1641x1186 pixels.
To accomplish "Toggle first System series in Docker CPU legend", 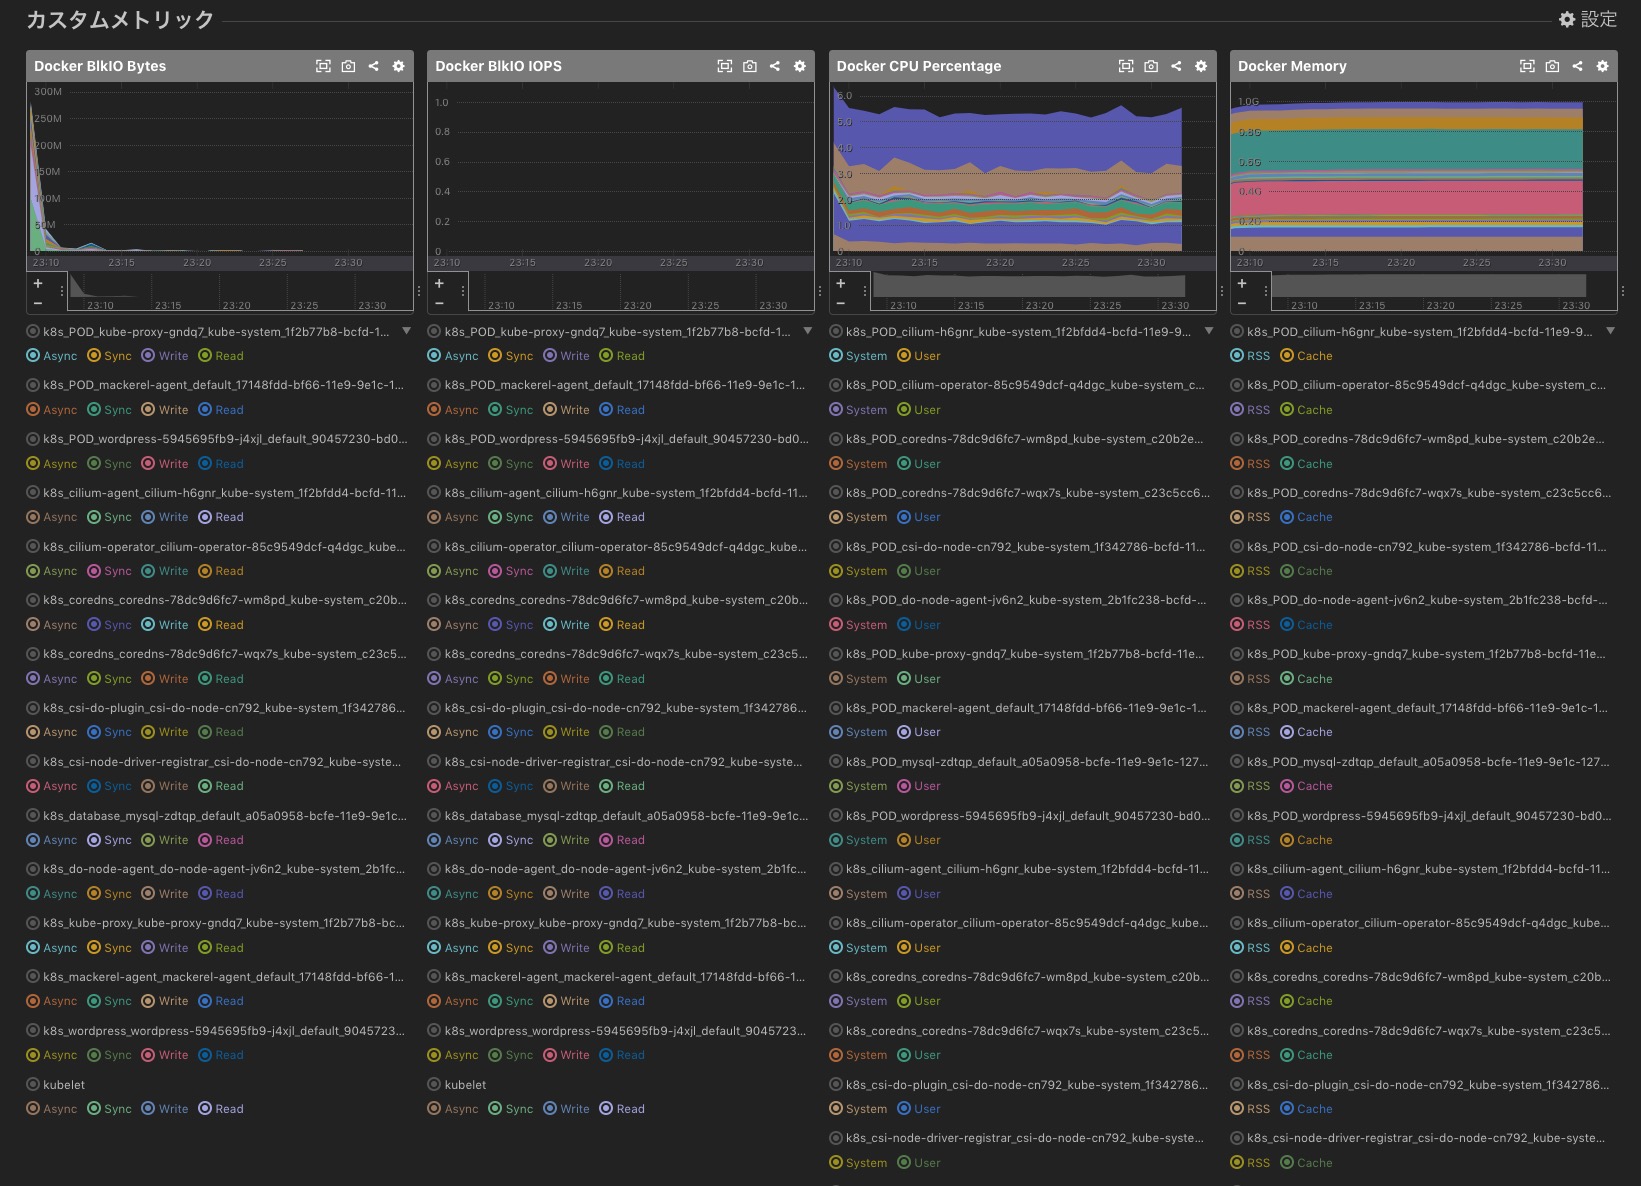I will tap(857, 356).
